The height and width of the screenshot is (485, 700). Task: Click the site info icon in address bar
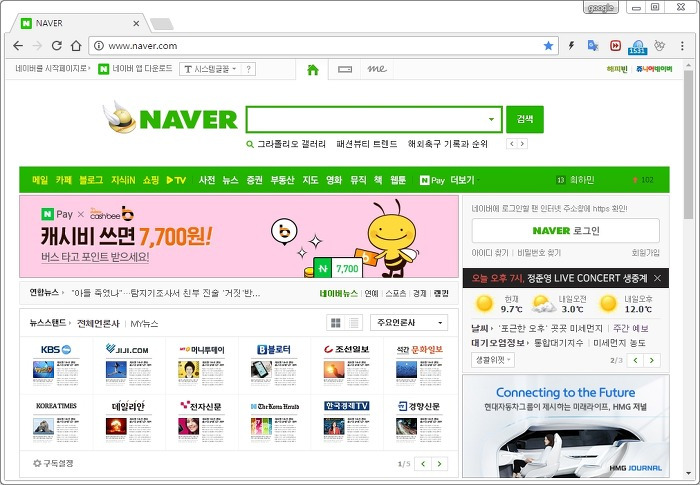(99, 46)
